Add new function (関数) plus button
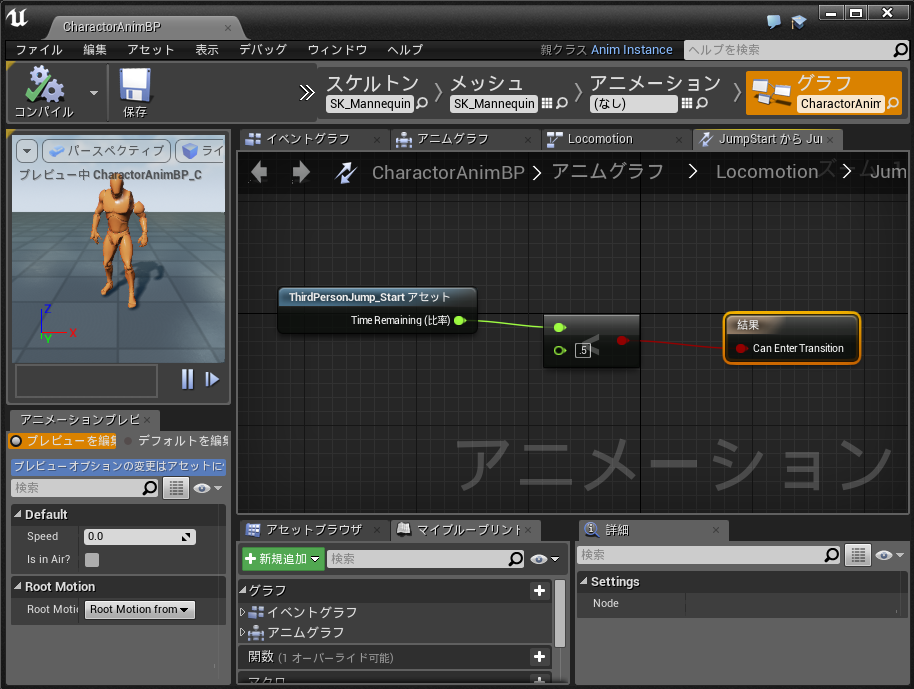The image size is (914, 689). coord(539,657)
